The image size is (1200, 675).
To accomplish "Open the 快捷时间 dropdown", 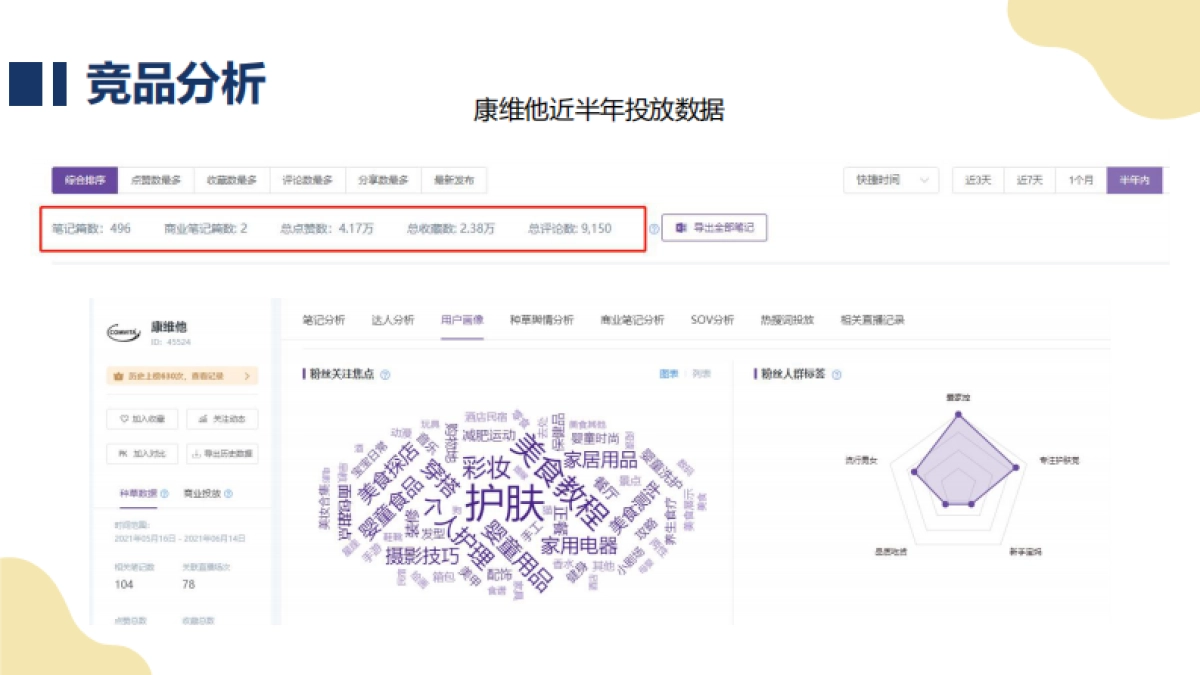I will point(890,180).
